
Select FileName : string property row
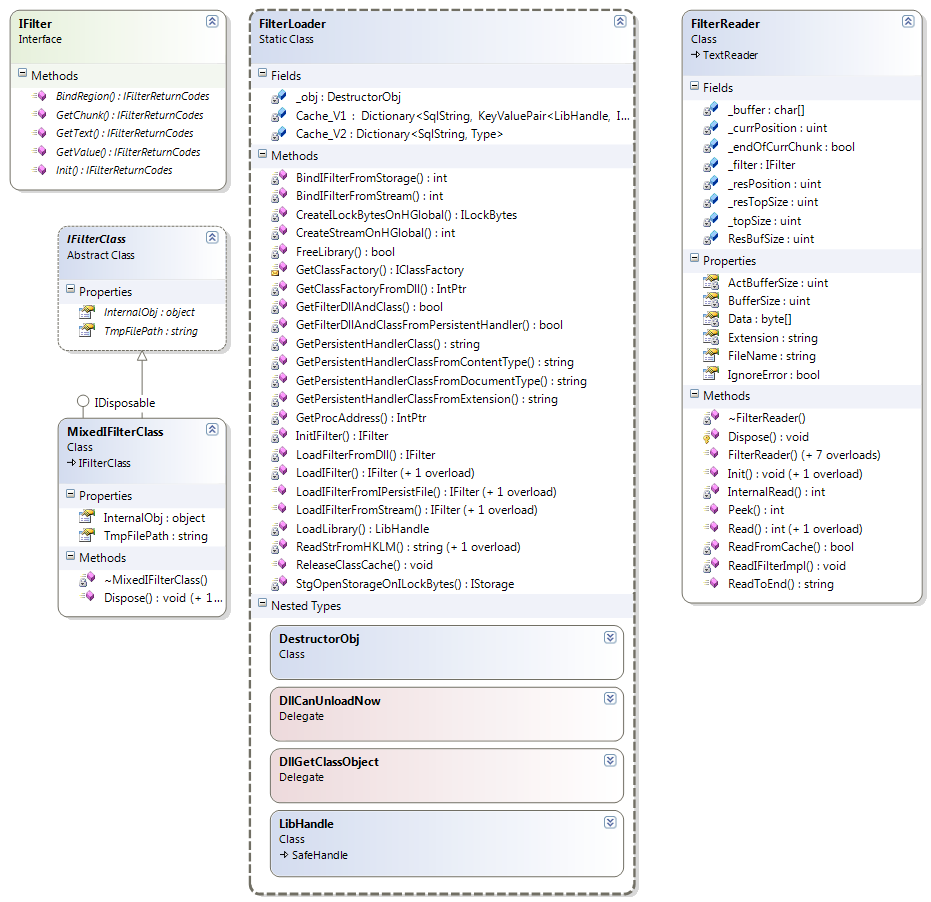[x=771, y=356]
